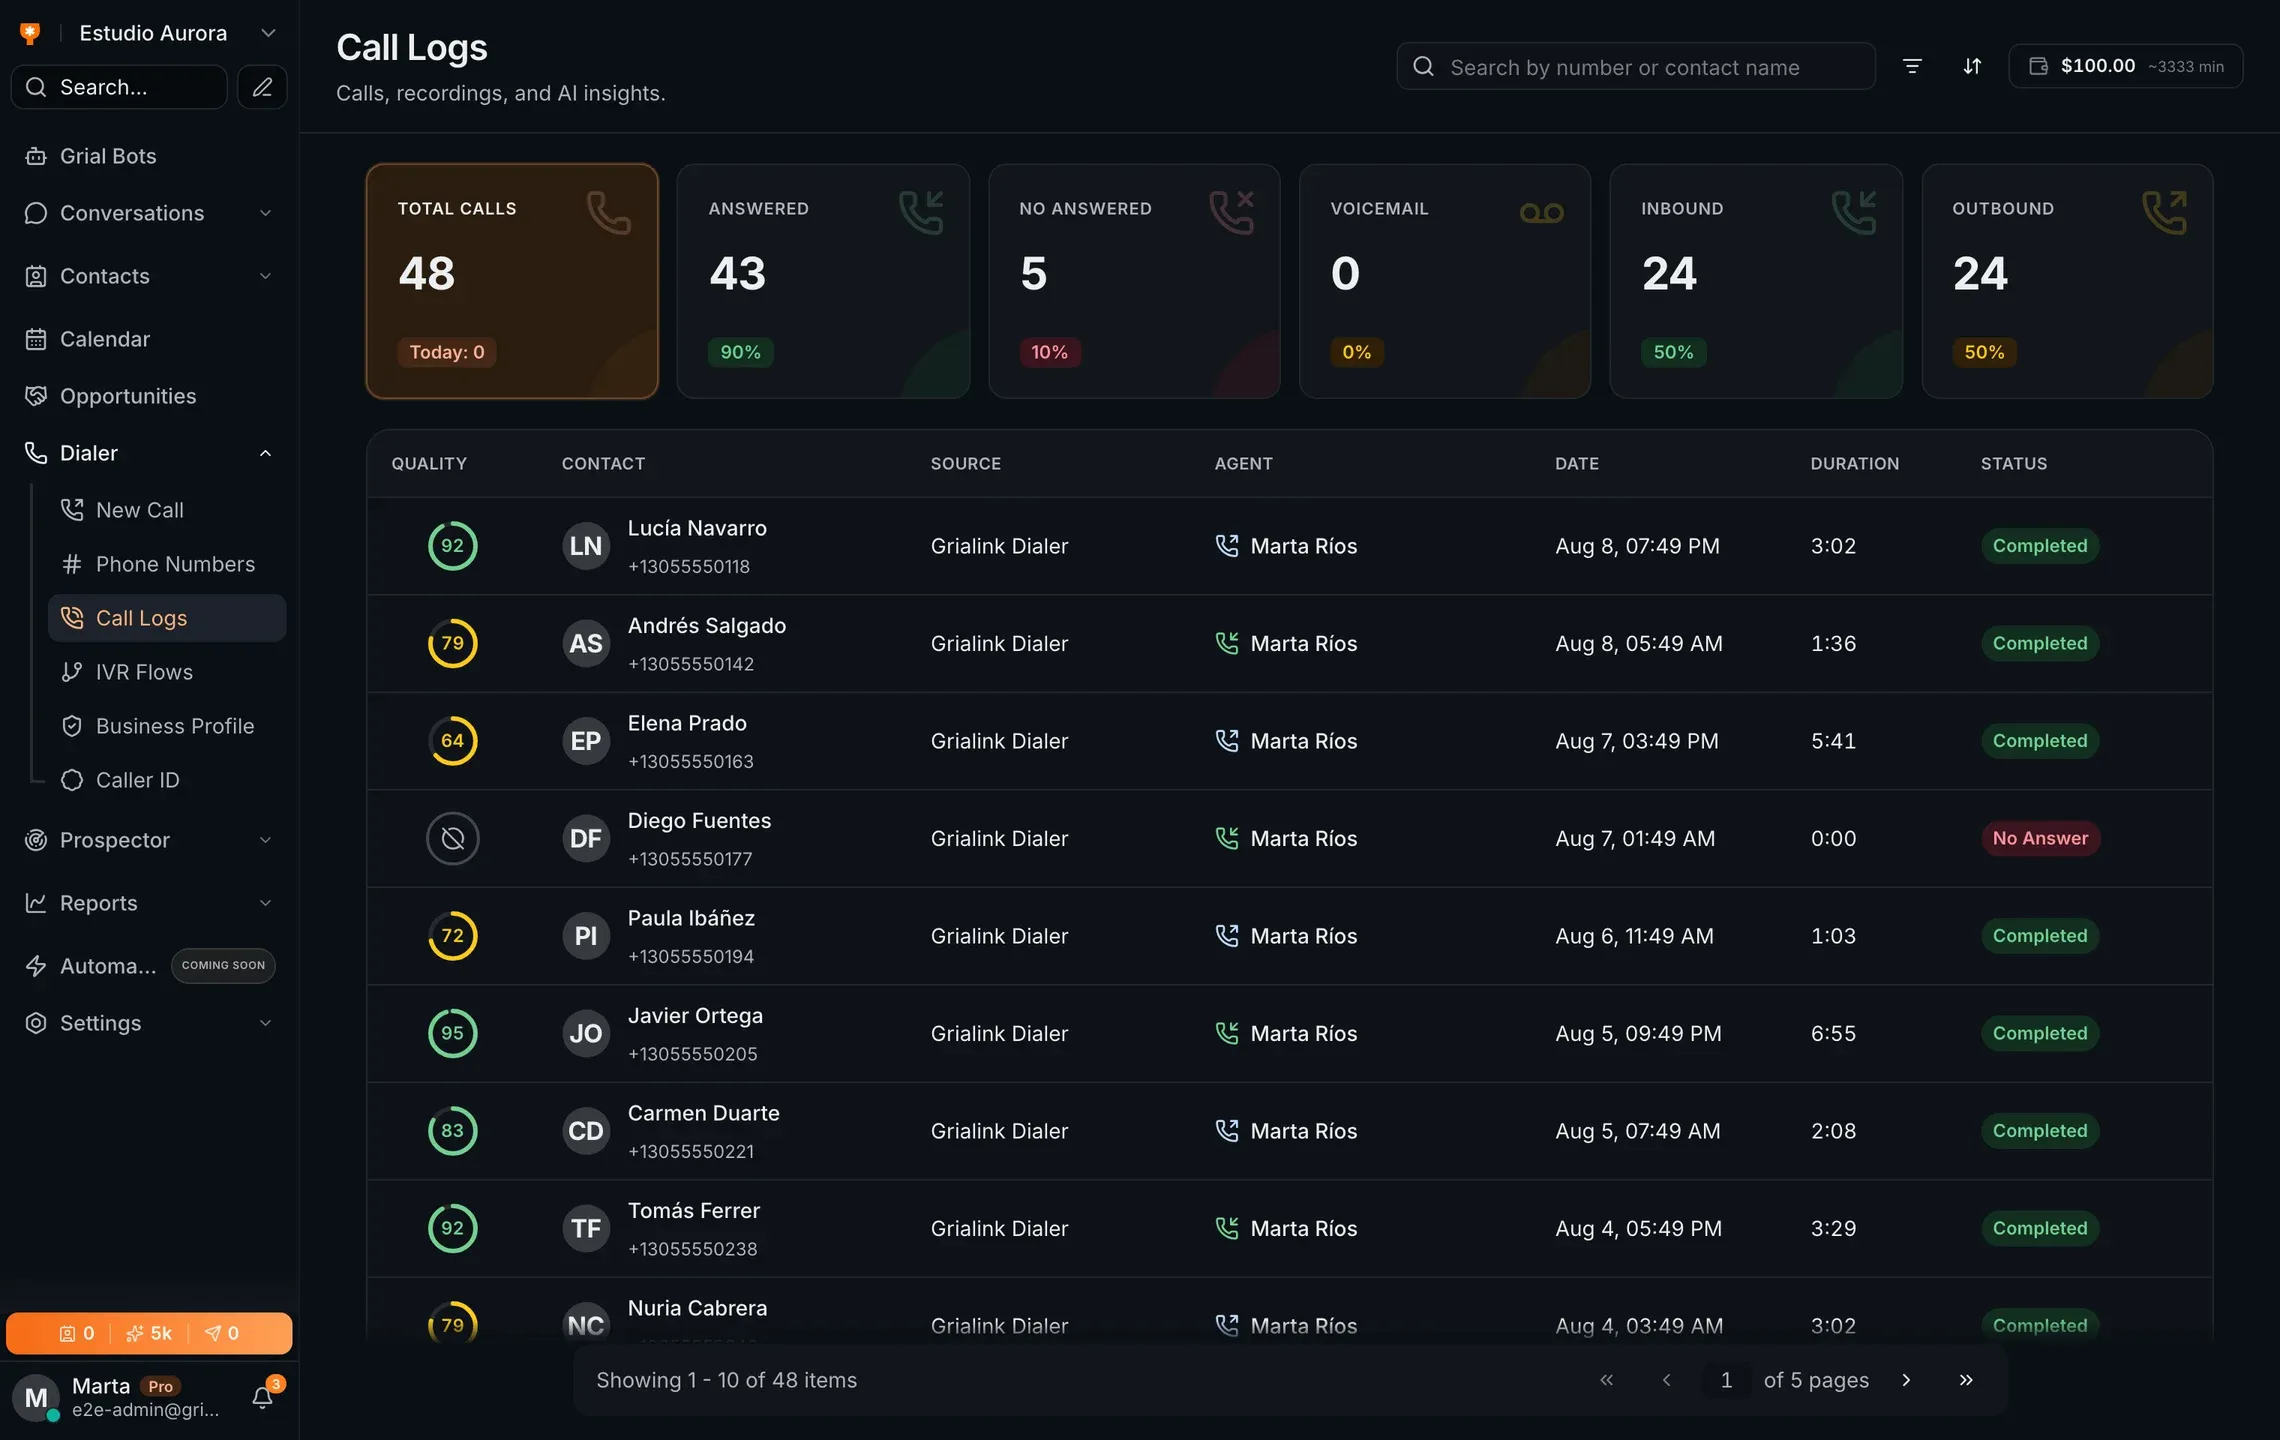Image resolution: width=2280 pixels, height=1440 pixels.
Task: Click the quality score 95 ring for Javier Ortega
Action: point(453,1034)
